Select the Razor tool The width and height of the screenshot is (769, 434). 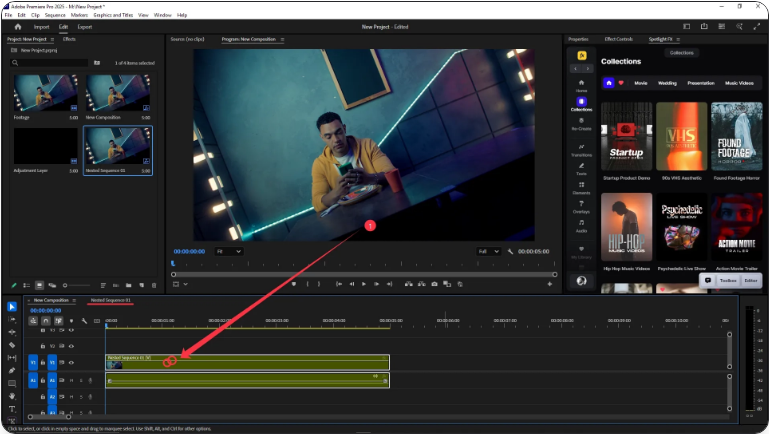pos(12,345)
